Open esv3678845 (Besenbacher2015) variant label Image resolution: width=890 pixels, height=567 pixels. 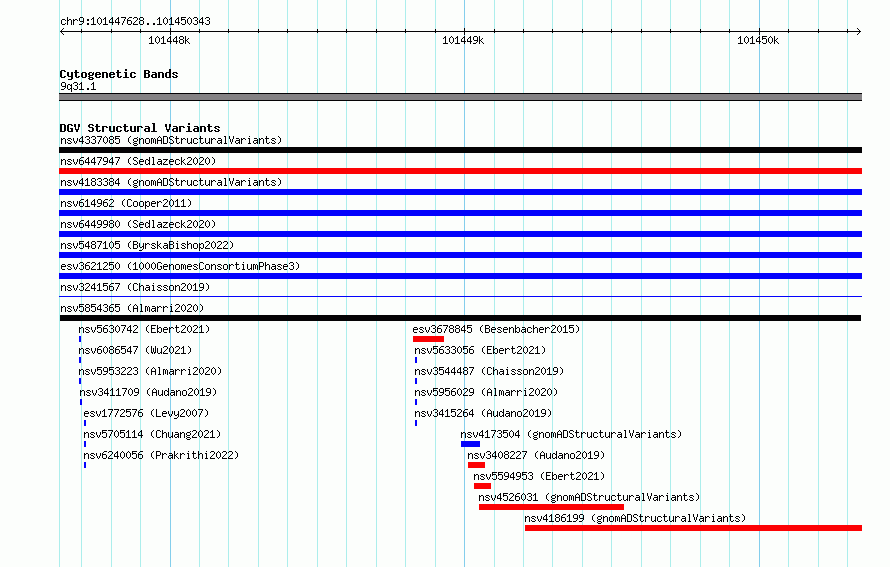pos(496,329)
